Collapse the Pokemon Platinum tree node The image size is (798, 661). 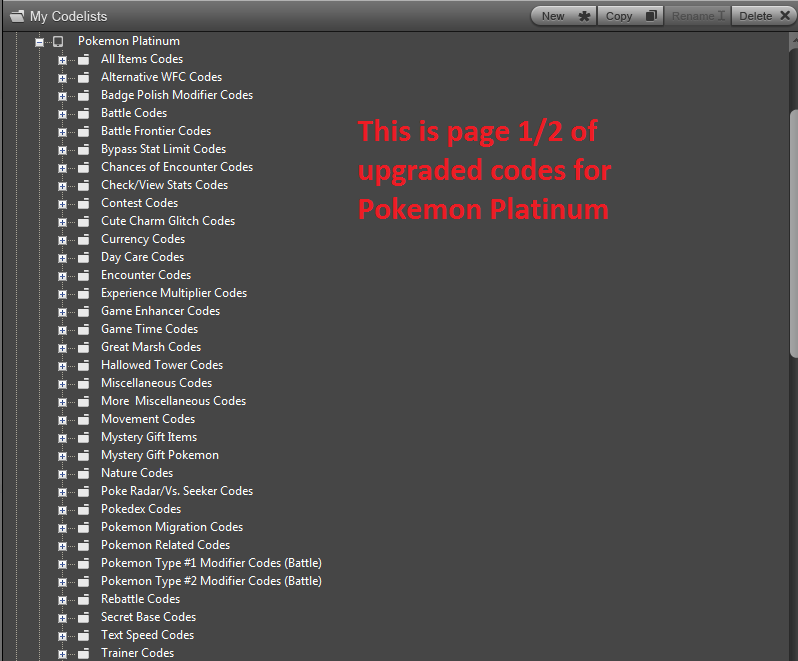coord(39,42)
